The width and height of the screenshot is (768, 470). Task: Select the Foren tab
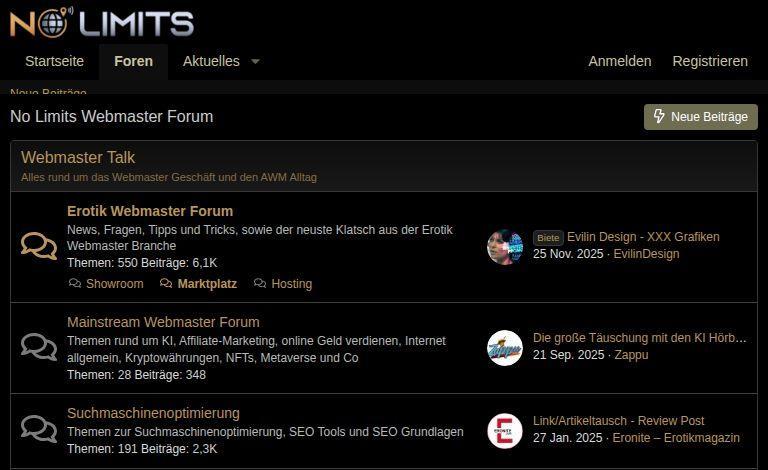pyautogui.click(x=133, y=61)
